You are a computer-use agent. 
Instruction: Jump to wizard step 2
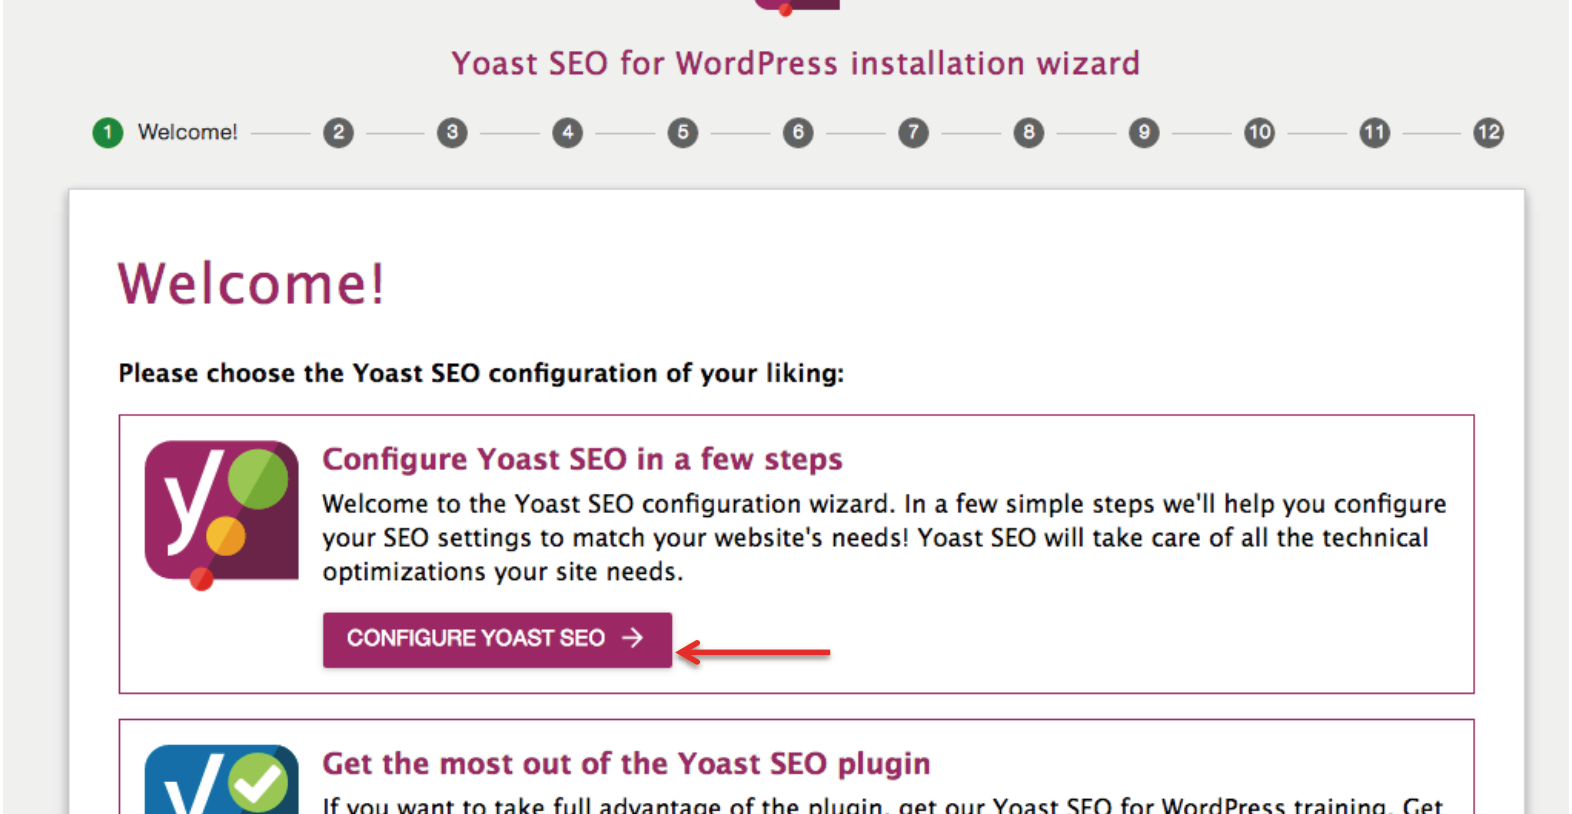tap(338, 132)
